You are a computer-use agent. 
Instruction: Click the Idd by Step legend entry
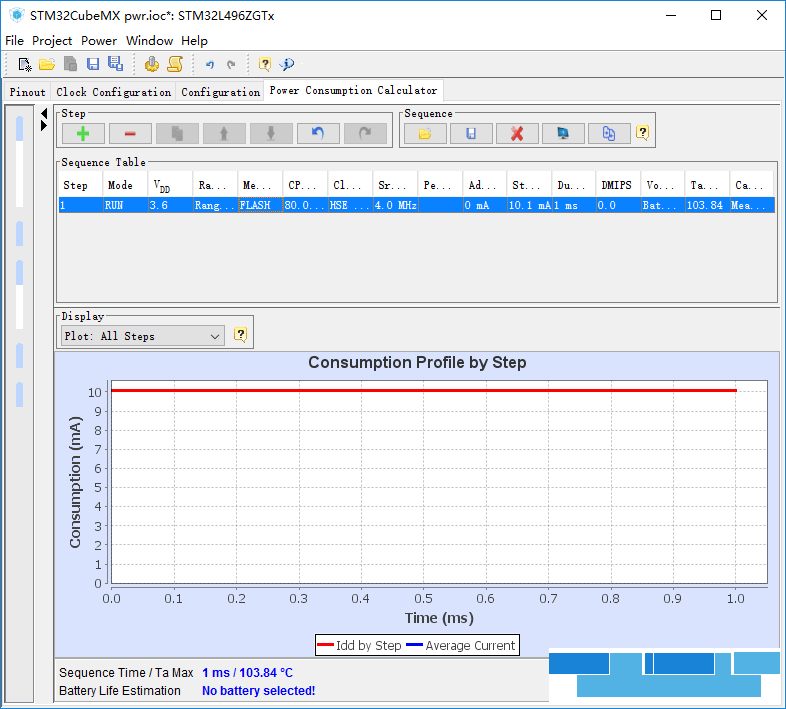(x=359, y=645)
